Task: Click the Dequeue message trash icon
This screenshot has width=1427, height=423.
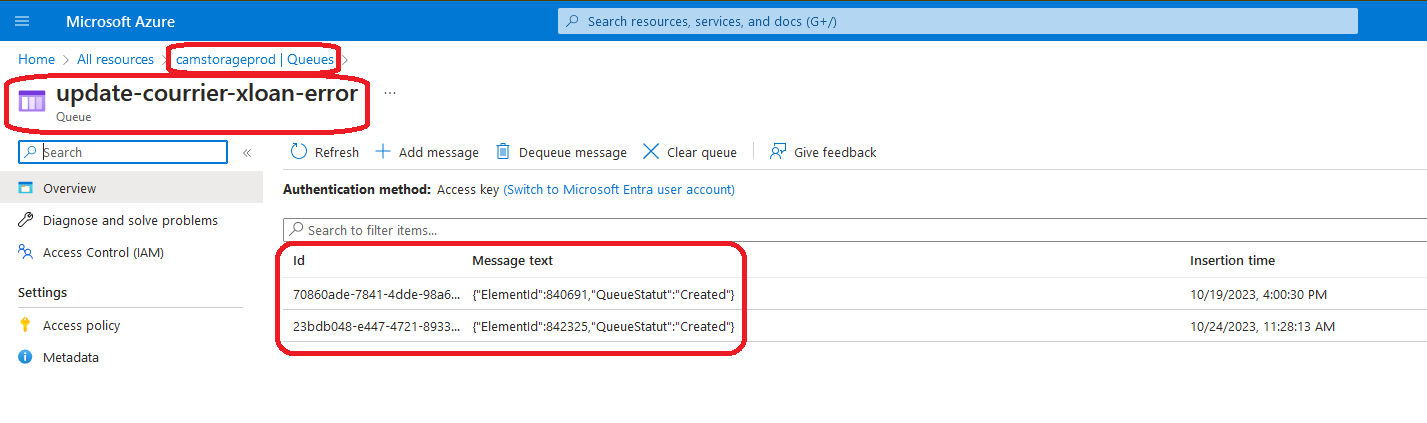Action: pos(504,152)
